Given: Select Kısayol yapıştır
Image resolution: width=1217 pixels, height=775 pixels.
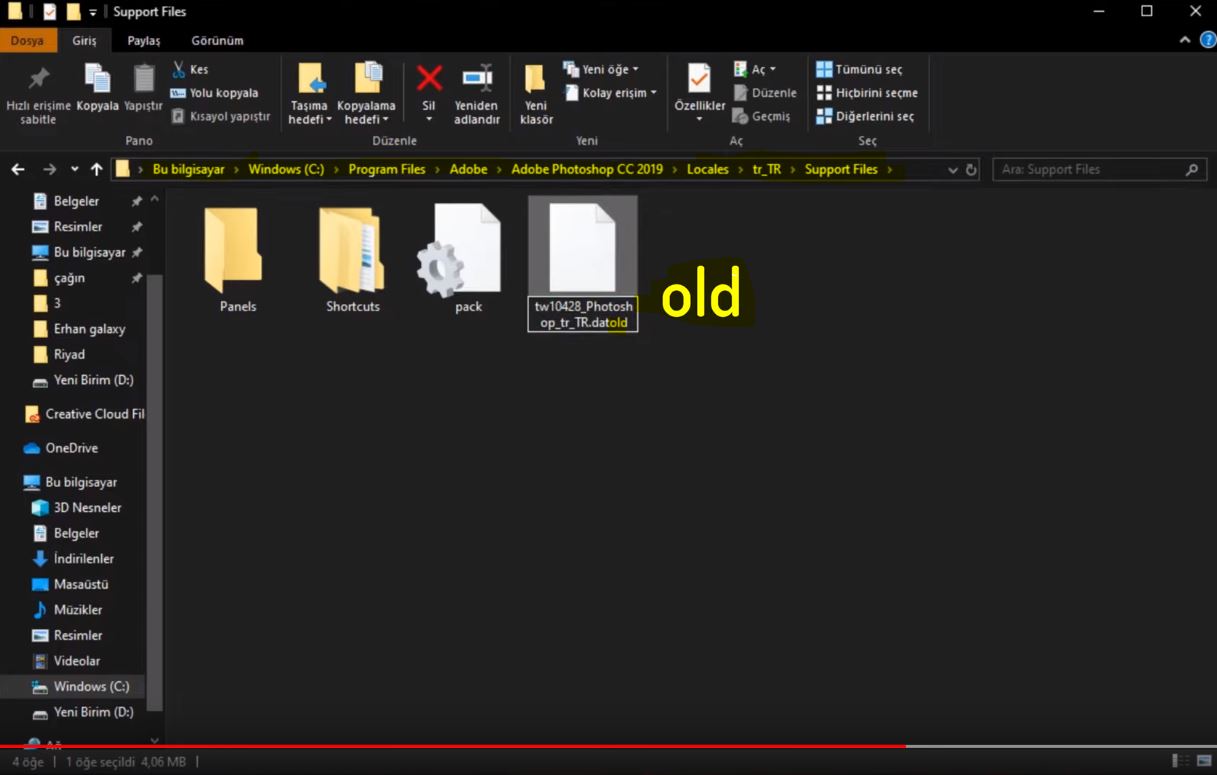Looking at the screenshot, I should point(220,116).
